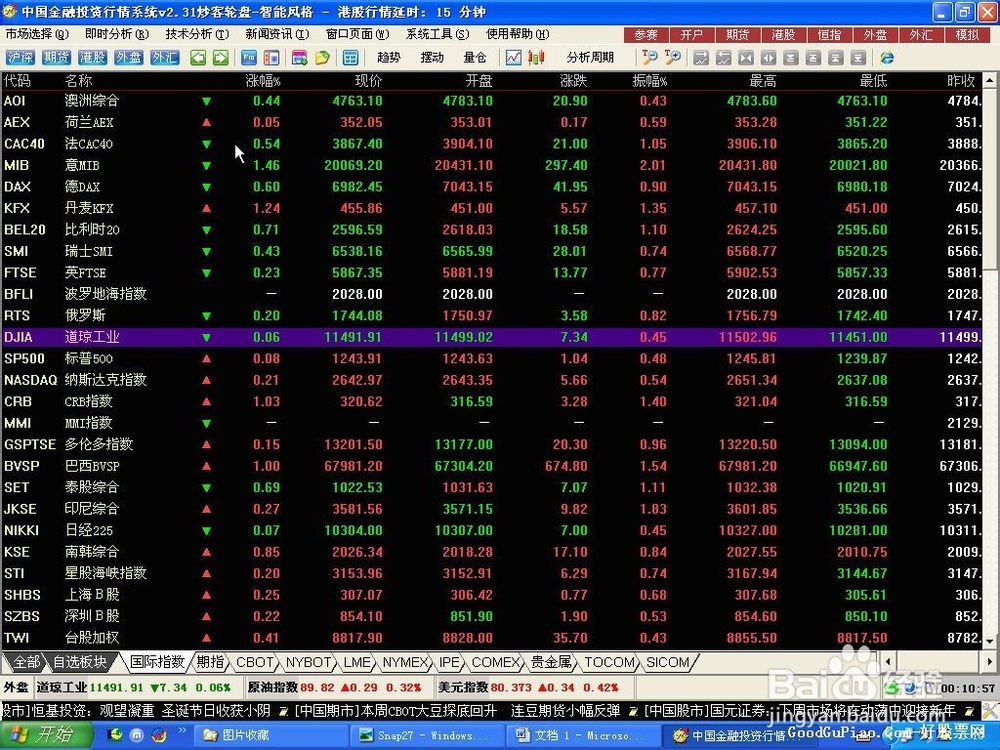Select the SP500 标普500 row
Image resolution: width=1000 pixels, height=750 pixels.
coord(491,358)
